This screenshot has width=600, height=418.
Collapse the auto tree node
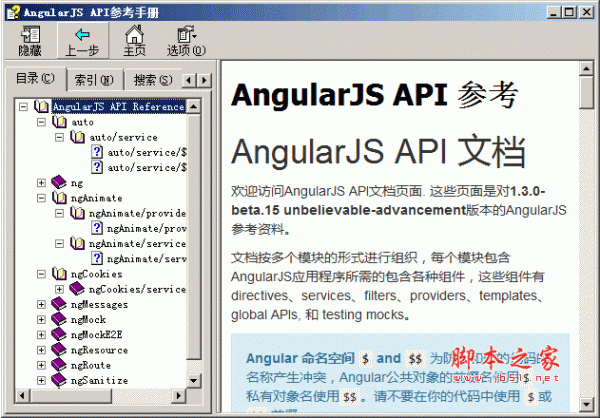click(41, 122)
